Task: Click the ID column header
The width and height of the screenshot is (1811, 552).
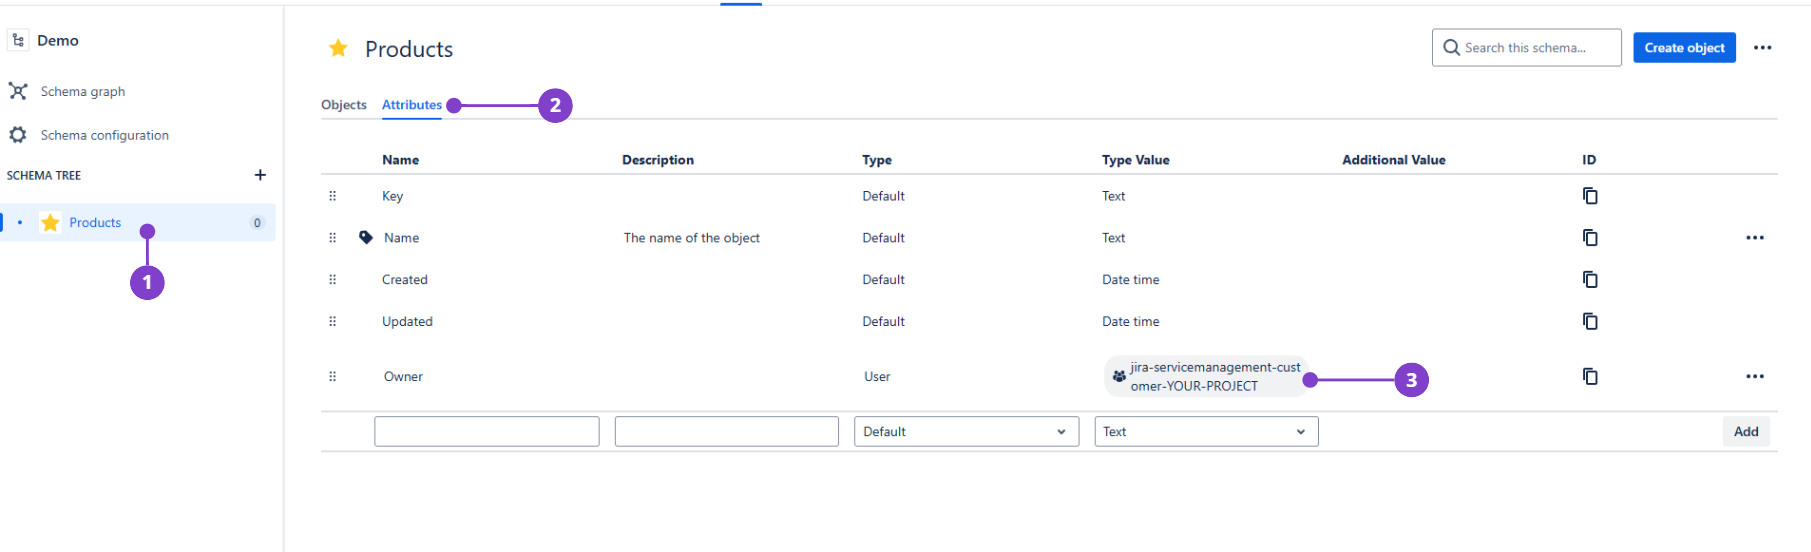Action: coord(1589,160)
